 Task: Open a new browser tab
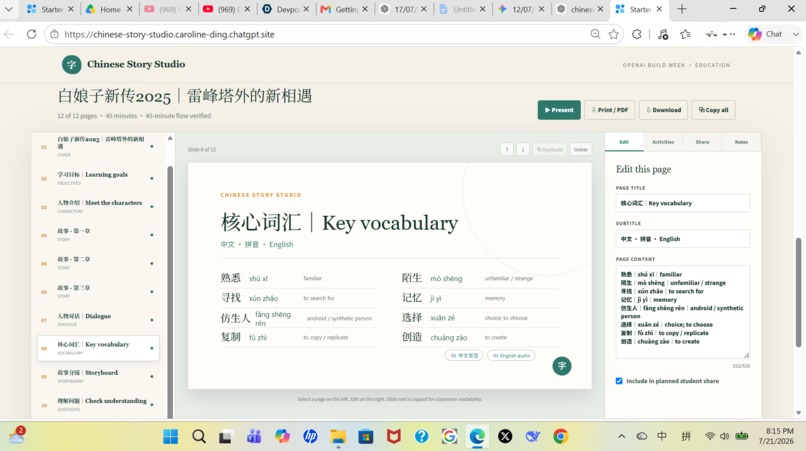682,9
